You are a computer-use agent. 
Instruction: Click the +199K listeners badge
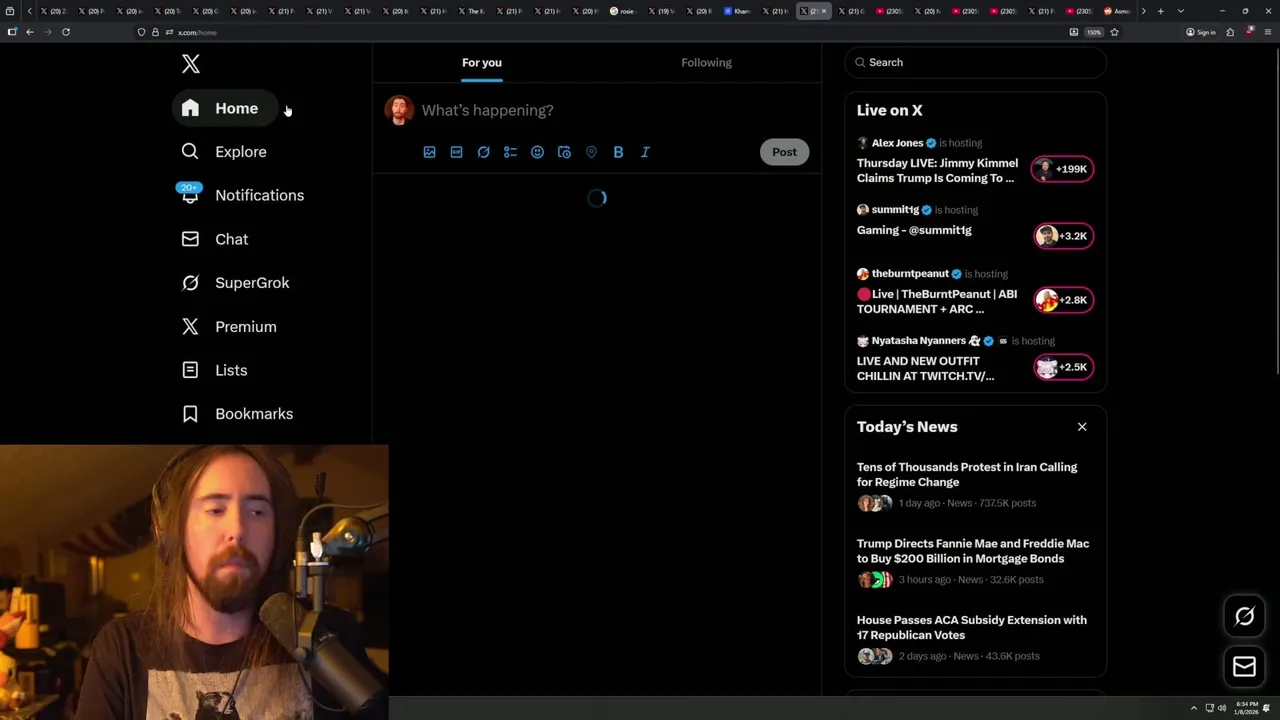click(x=1063, y=169)
